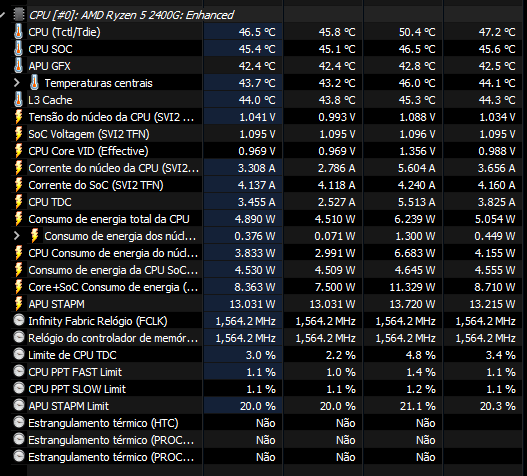Click the 1.356 V maximum Core VID value
Screen dimensions: 527x476
pyautogui.click(x=417, y=151)
